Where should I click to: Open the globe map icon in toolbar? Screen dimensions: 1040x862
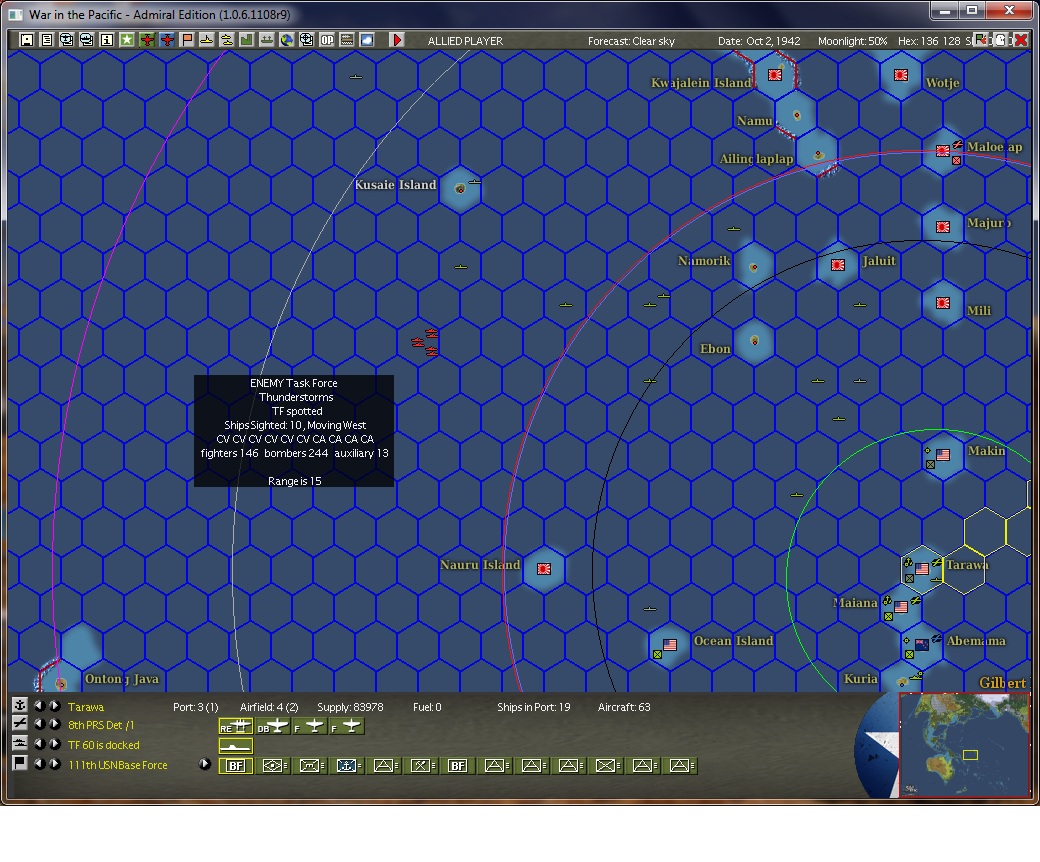287,40
